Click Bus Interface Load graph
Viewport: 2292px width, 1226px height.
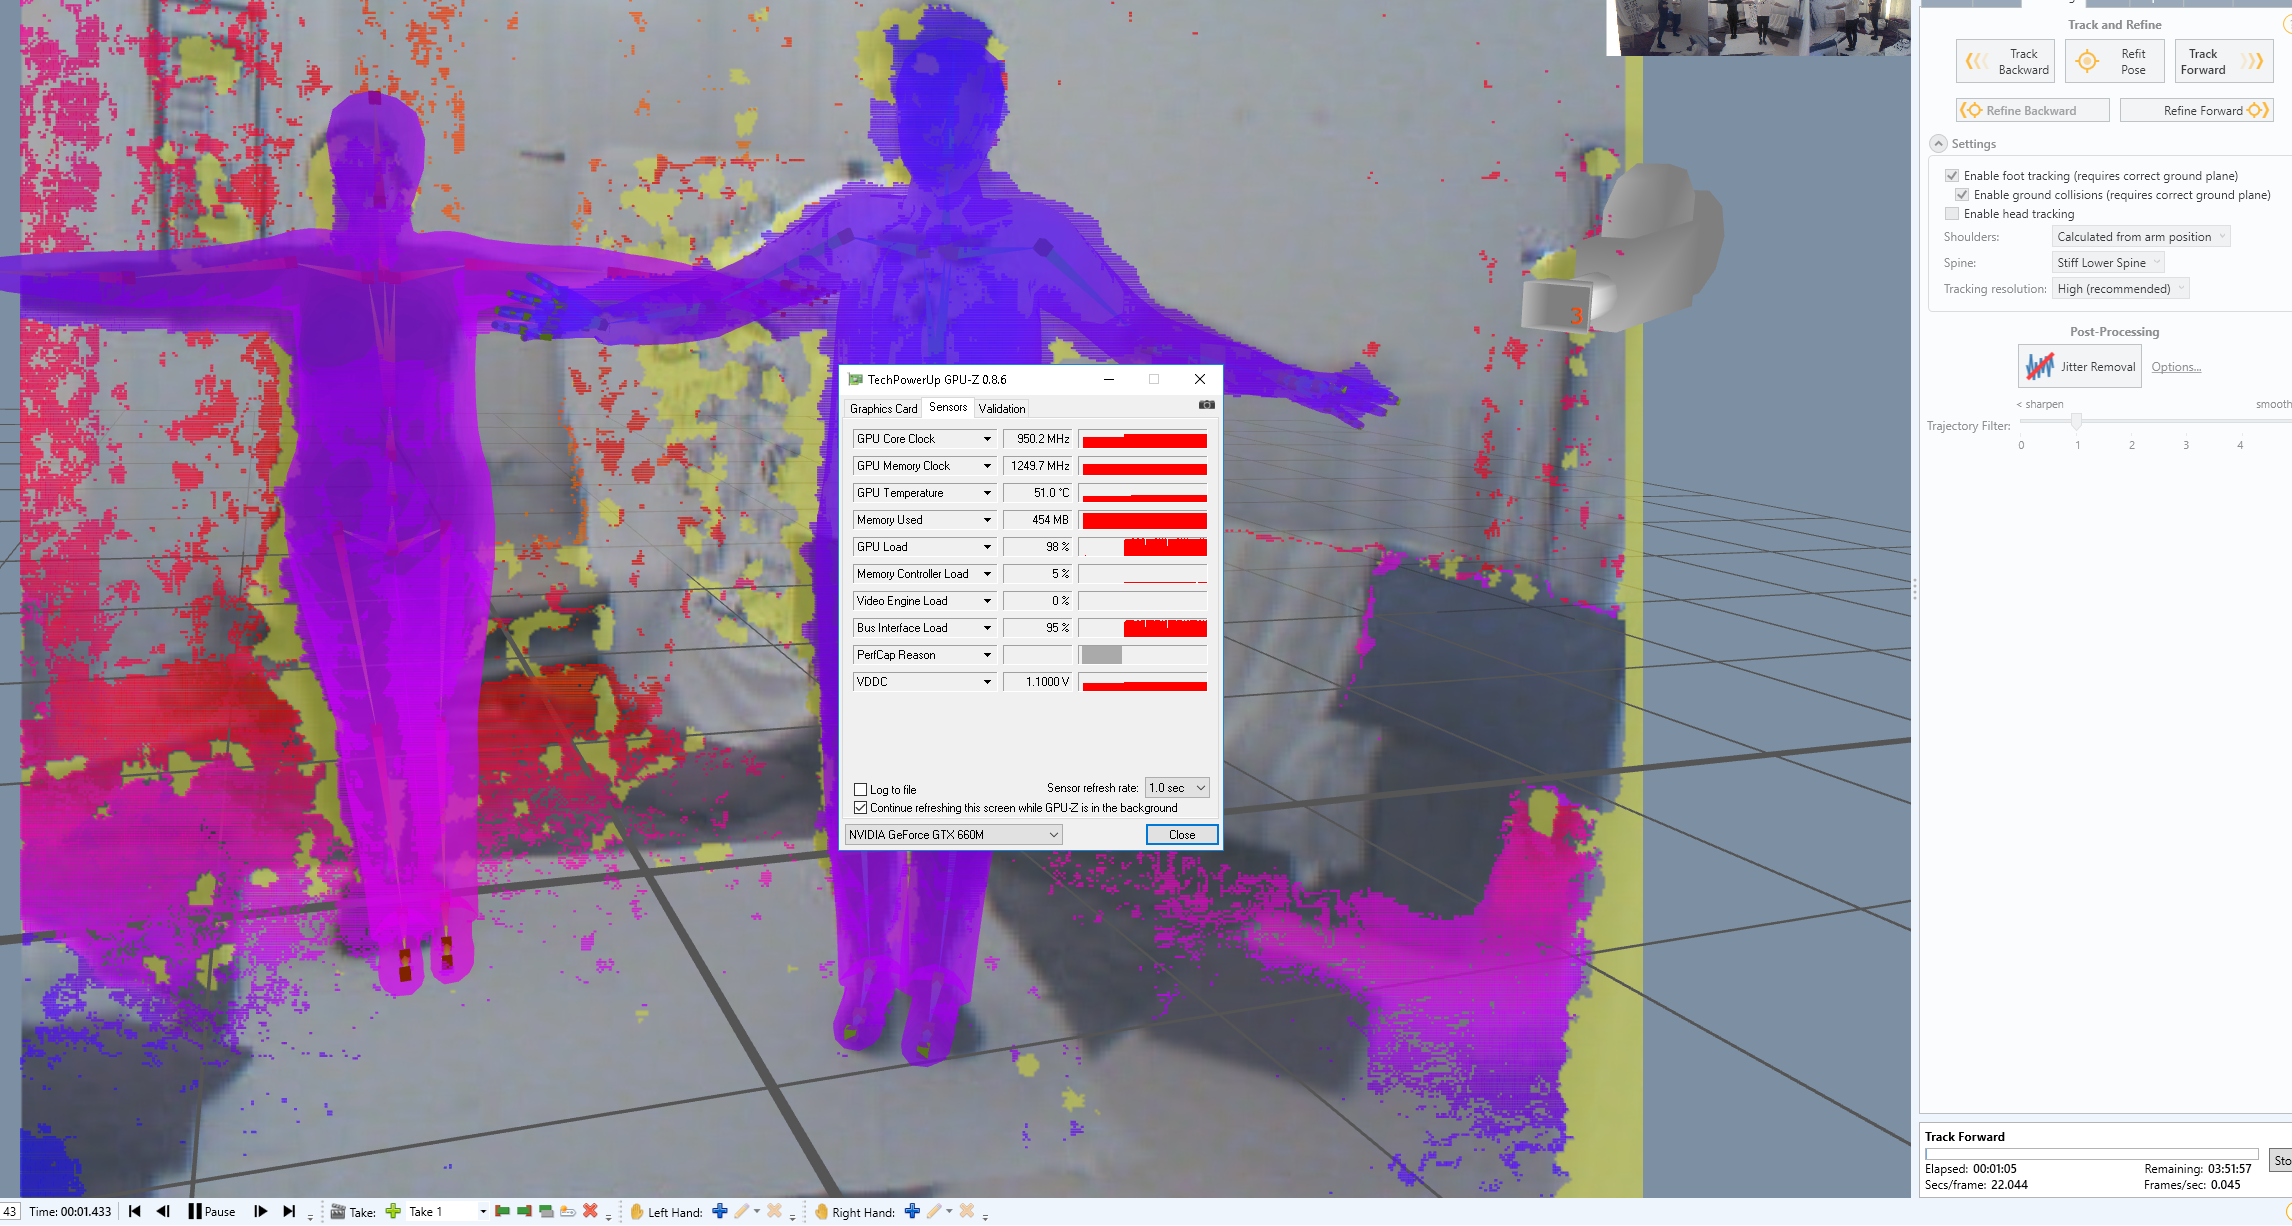tap(1143, 628)
